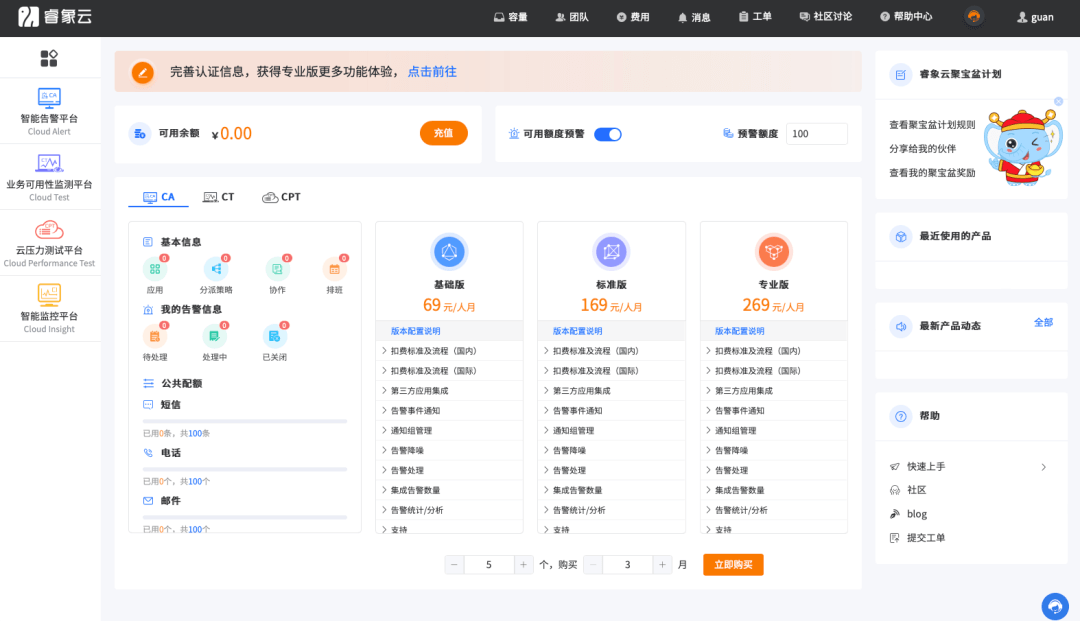
Task: Close the mascot elephant popup
Action: [x=1059, y=101]
